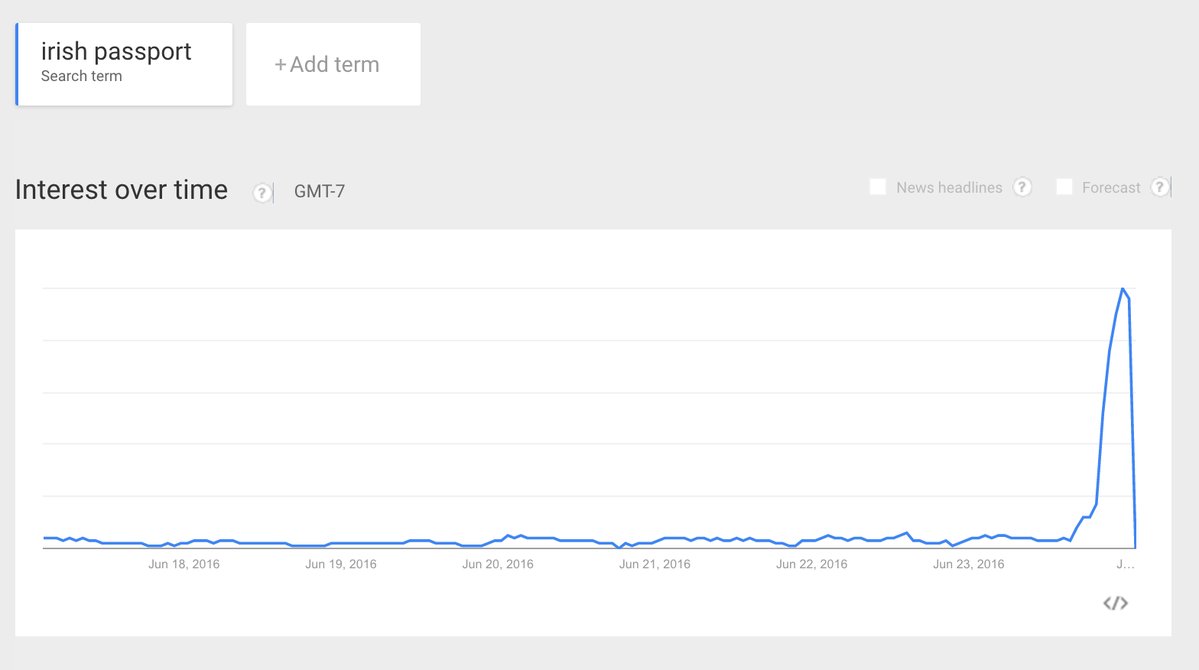The height and width of the screenshot is (670, 1199).
Task: Click the Jun 21, 2016 date marker
Action: click(655, 564)
